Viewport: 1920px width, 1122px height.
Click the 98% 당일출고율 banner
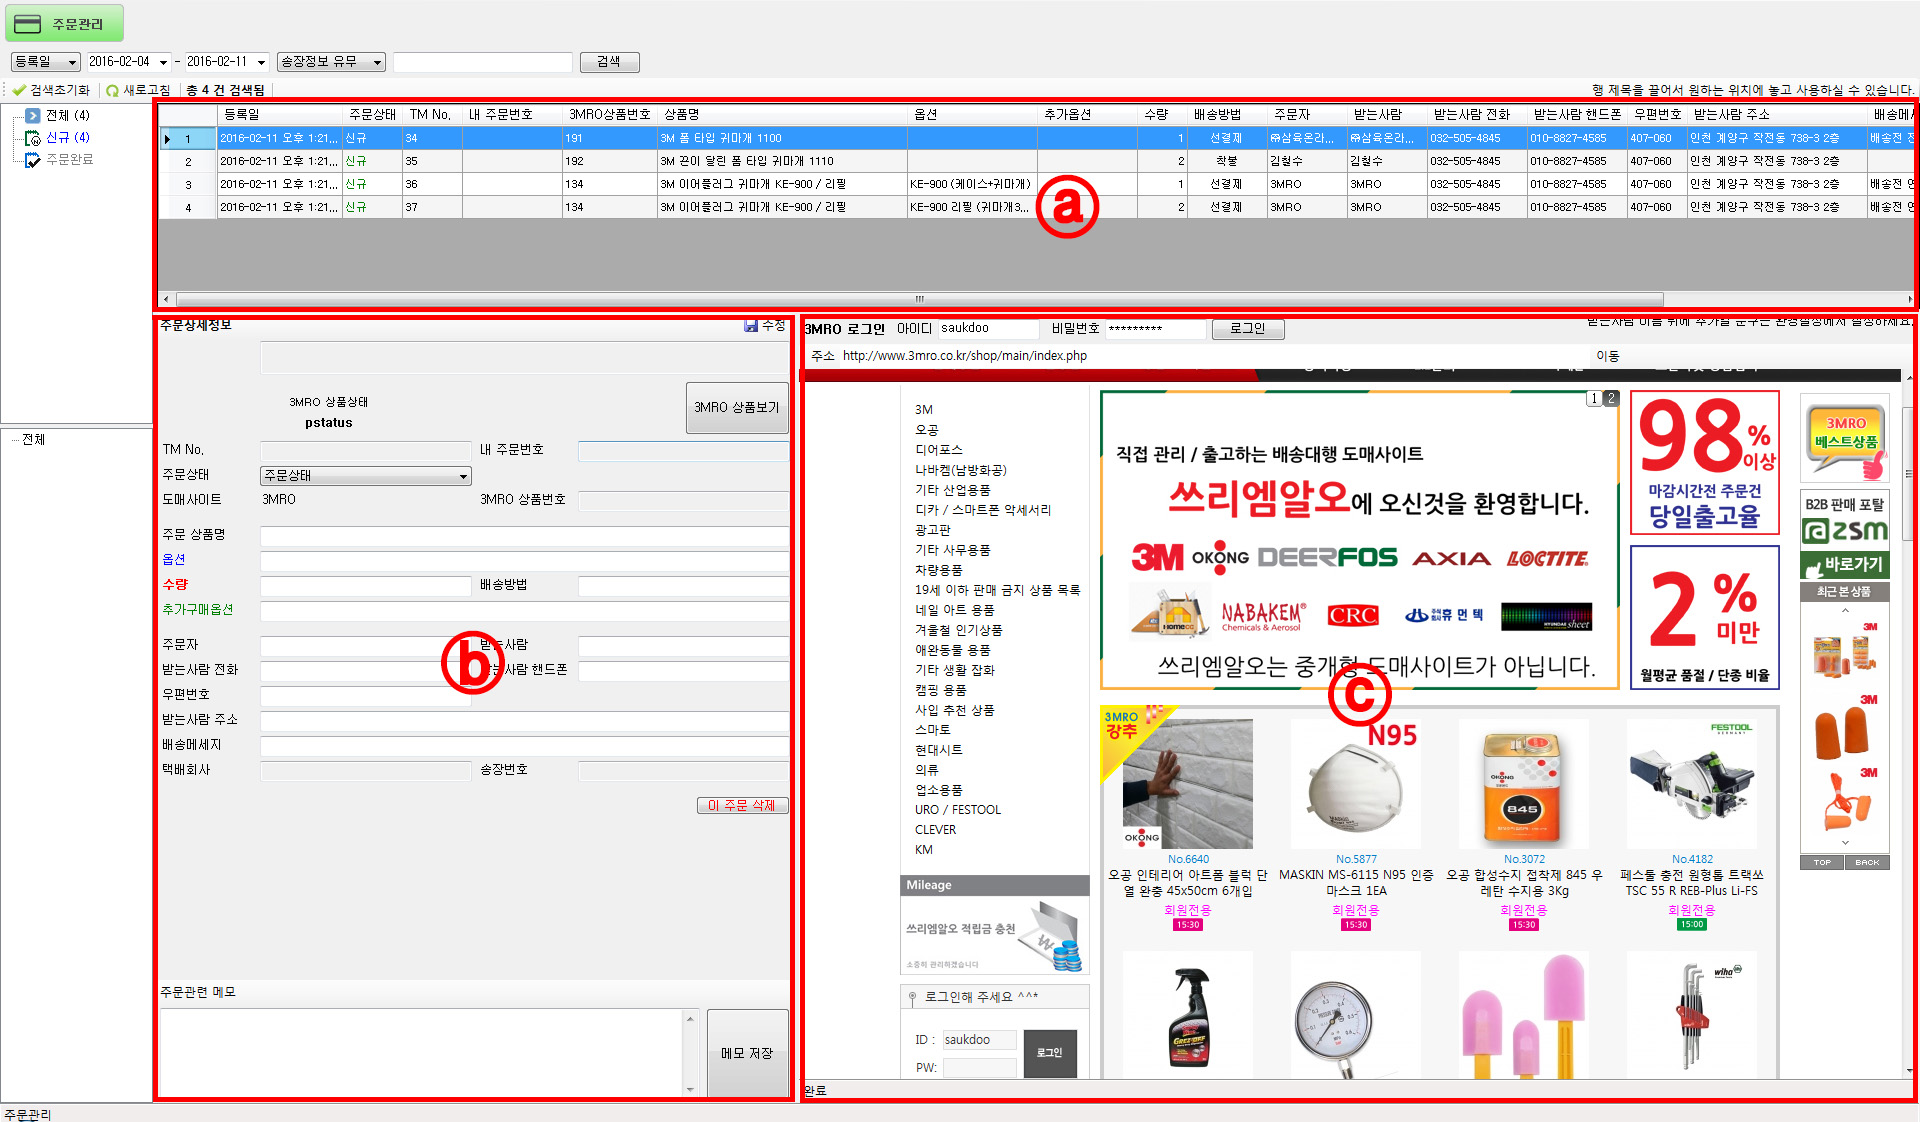1705,462
